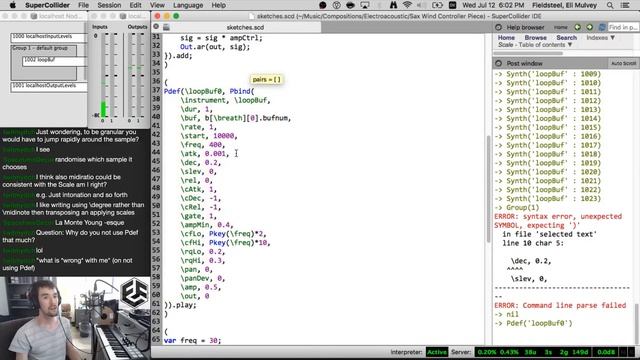Screen dimensions: 640x360
Task: Go forward in the Help browser
Action: 590,27
